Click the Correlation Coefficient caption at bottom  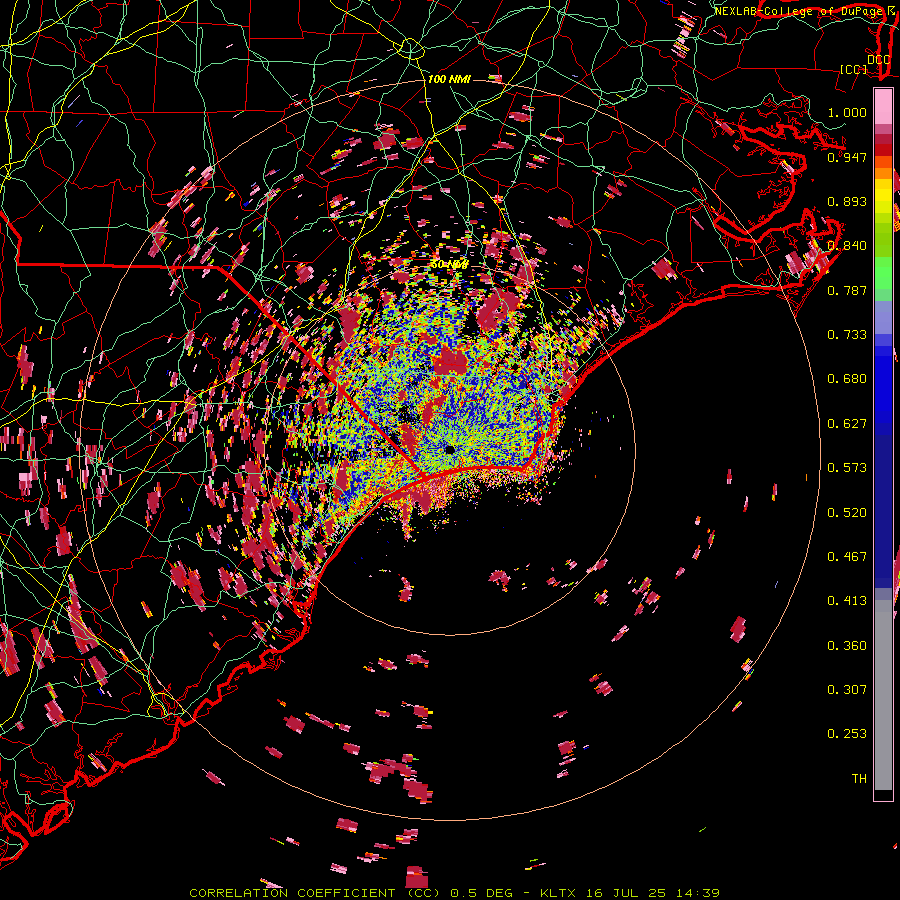(x=454, y=893)
